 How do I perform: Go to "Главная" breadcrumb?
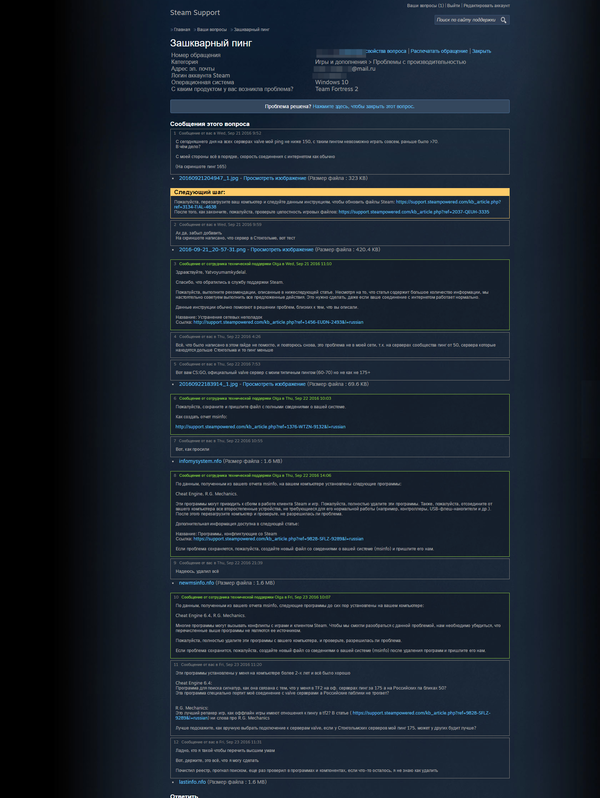tap(182, 30)
